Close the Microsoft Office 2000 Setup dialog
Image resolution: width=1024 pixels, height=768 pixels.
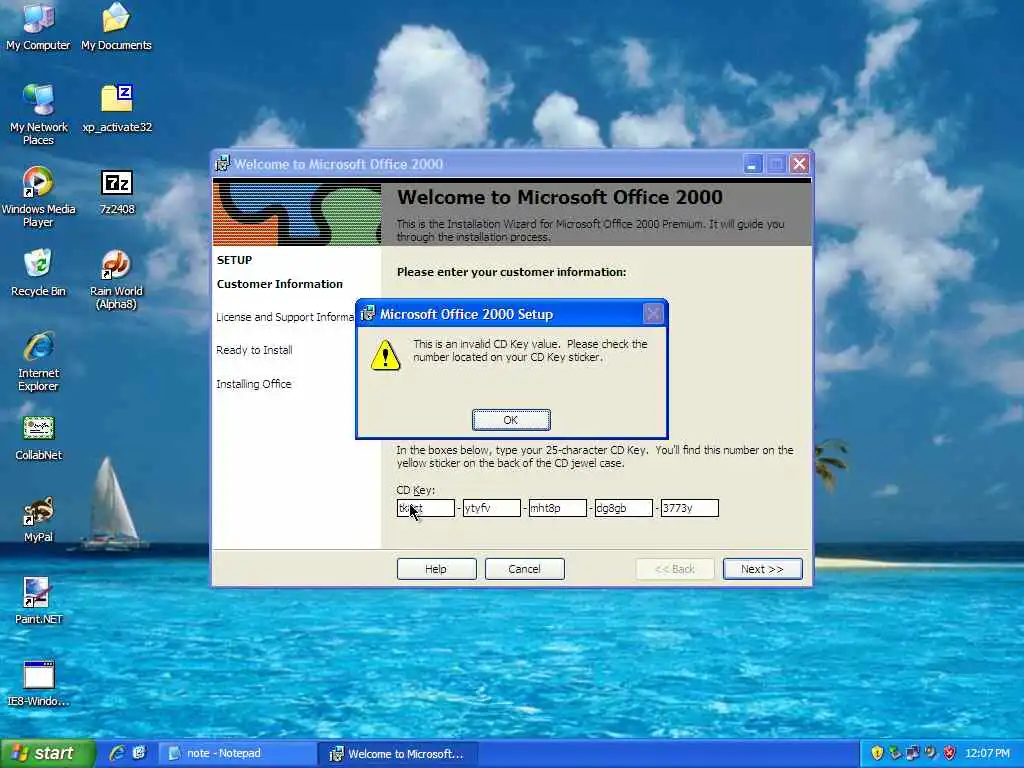click(x=653, y=314)
